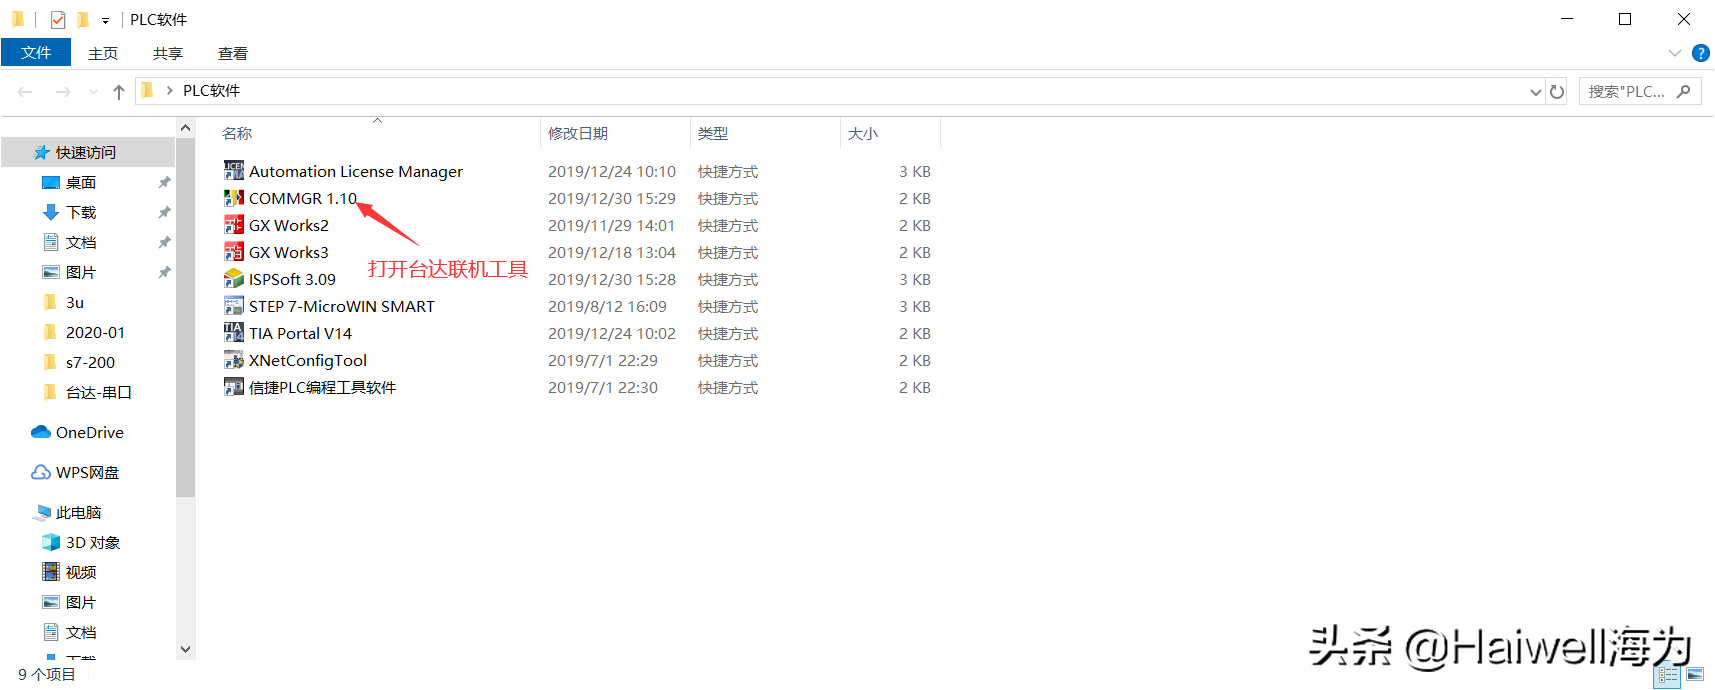Open the Help question mark icon

click(1700, 53)
